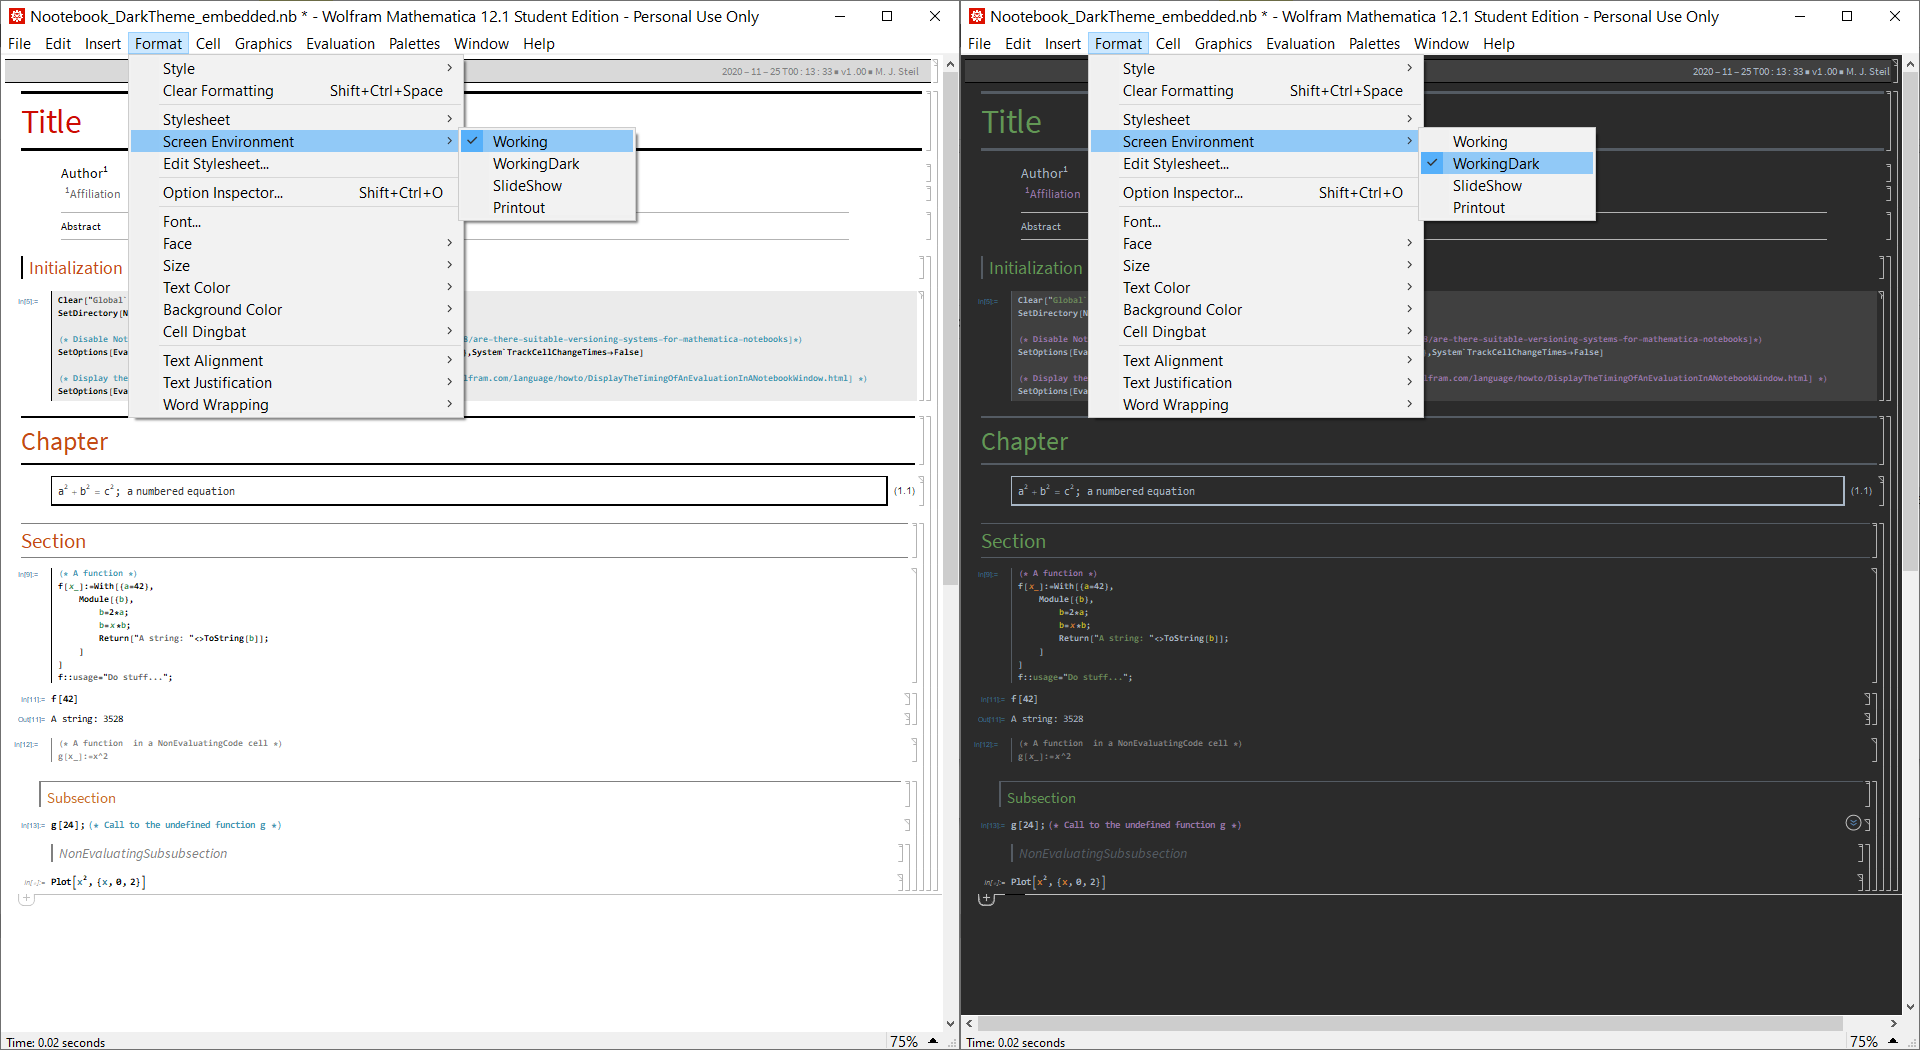Click scroll-right arrow on dark window horizontal scrollbar
The image size is (1920, 1050).
1893,1023
